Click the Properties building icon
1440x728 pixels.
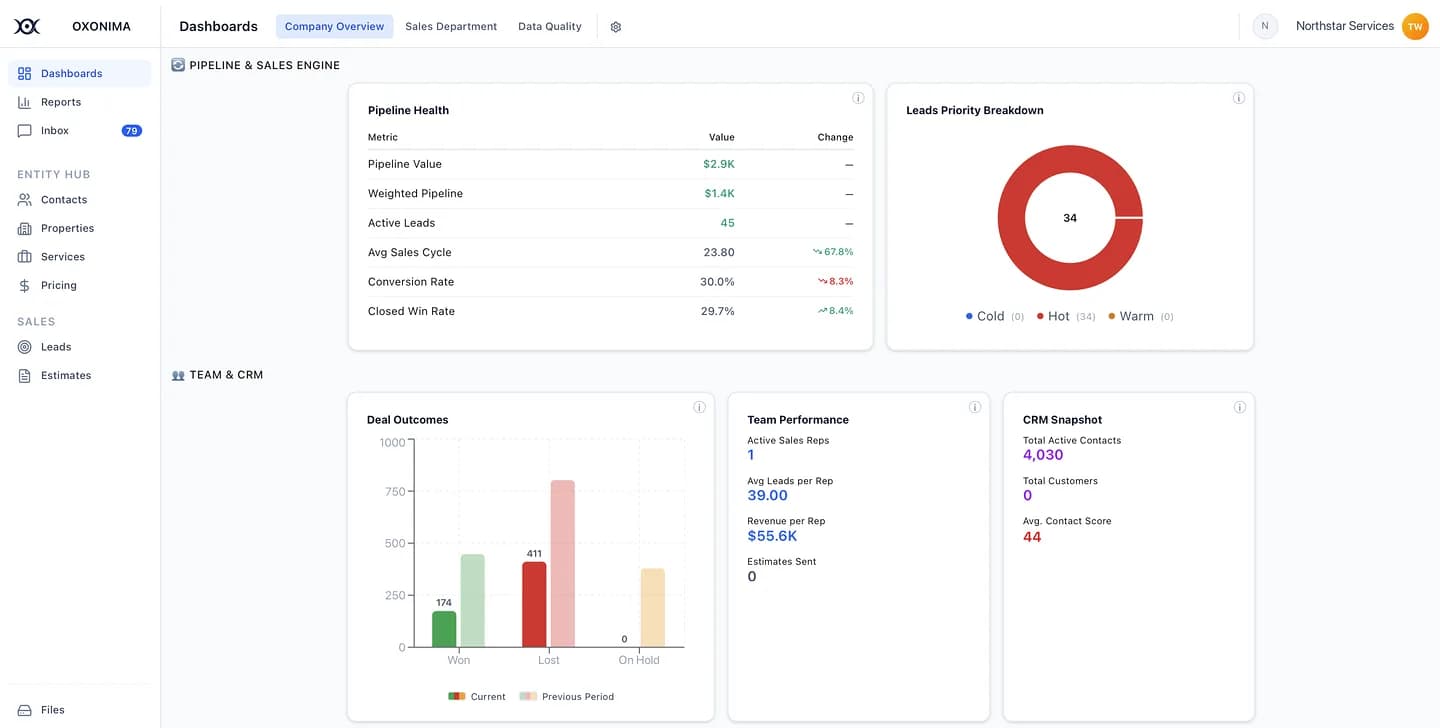pyautogui.click(x=25, y=228)
